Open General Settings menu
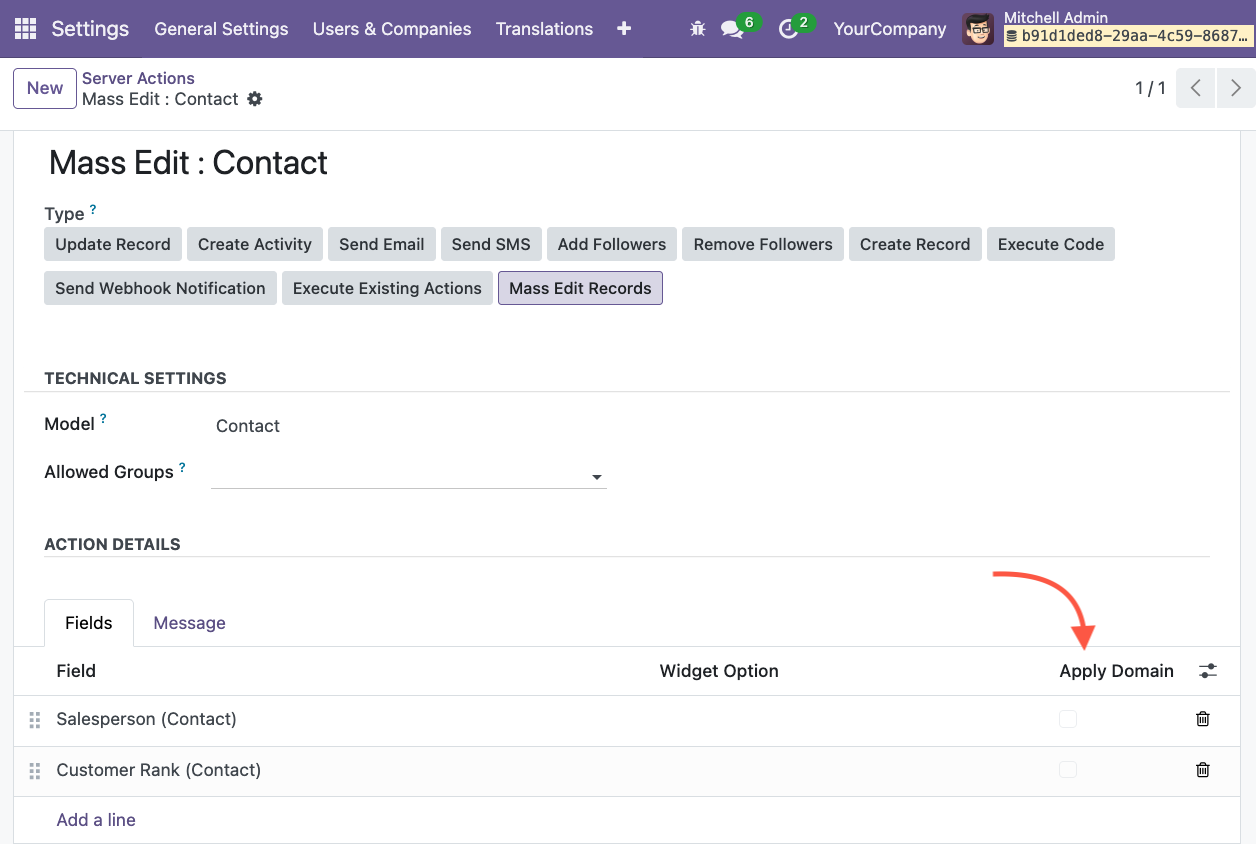Image resolution: width=1256 pixels, height=844 pixels. coord(221,29)
